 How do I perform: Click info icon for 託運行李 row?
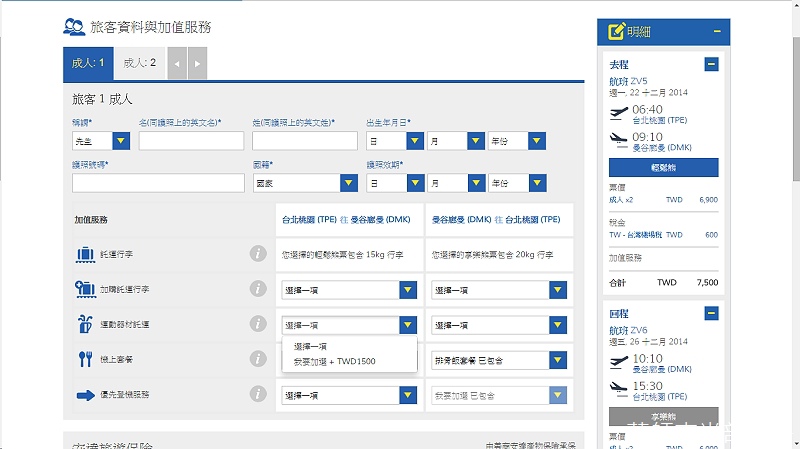(x=258, y=254)
